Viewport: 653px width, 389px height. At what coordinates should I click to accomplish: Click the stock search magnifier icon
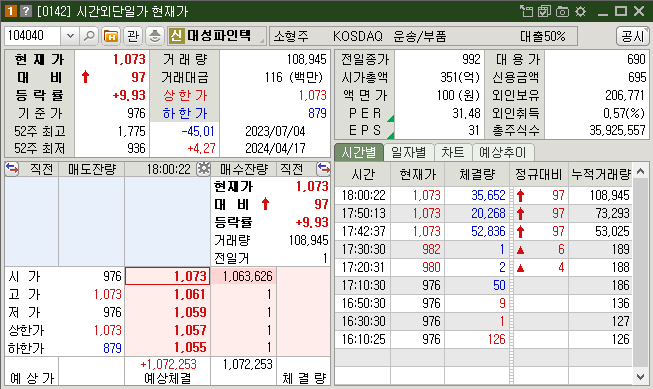tap(89, 36)
